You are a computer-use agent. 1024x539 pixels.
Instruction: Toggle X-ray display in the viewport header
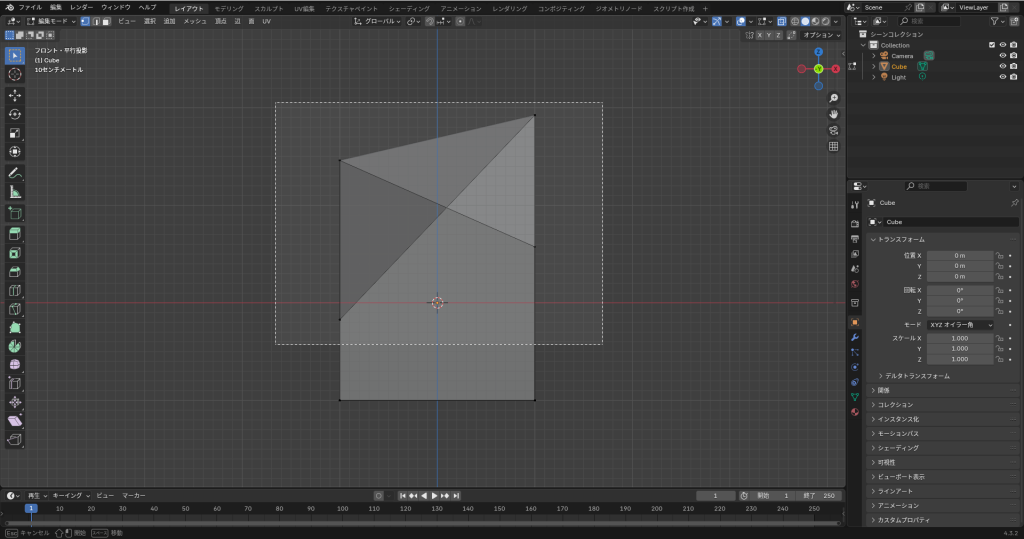coord(780,21)
